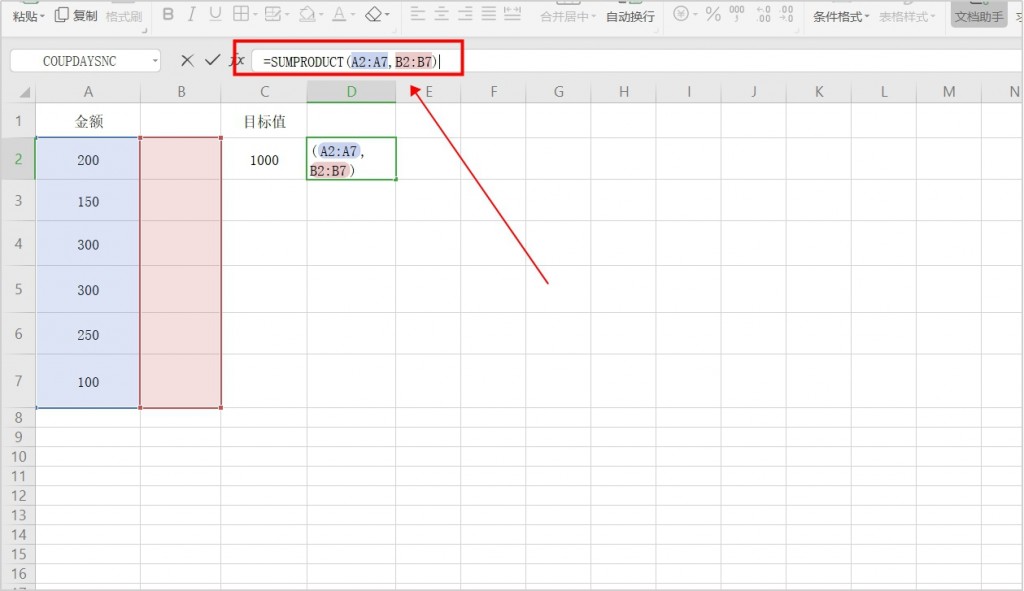Expand the Name Box dropdown arrow
Viewport: 1024px width, 591px height.
155,61
